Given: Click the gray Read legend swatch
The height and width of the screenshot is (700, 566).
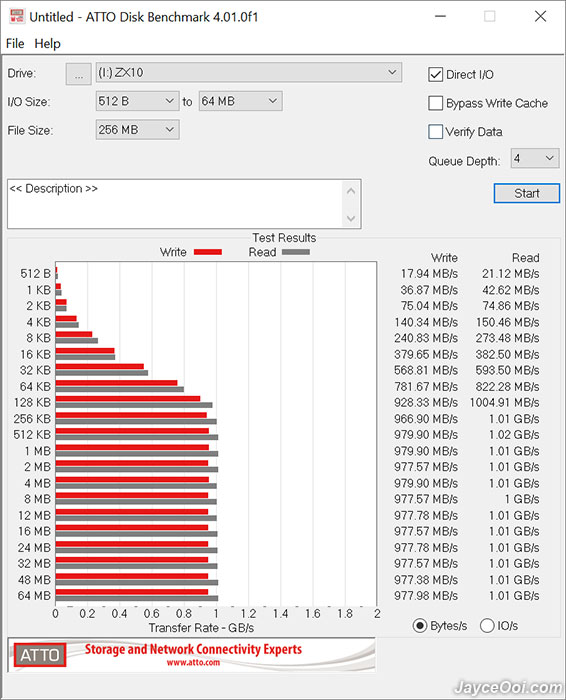Looking at the screenshot, I should click(x=295, y=252).
